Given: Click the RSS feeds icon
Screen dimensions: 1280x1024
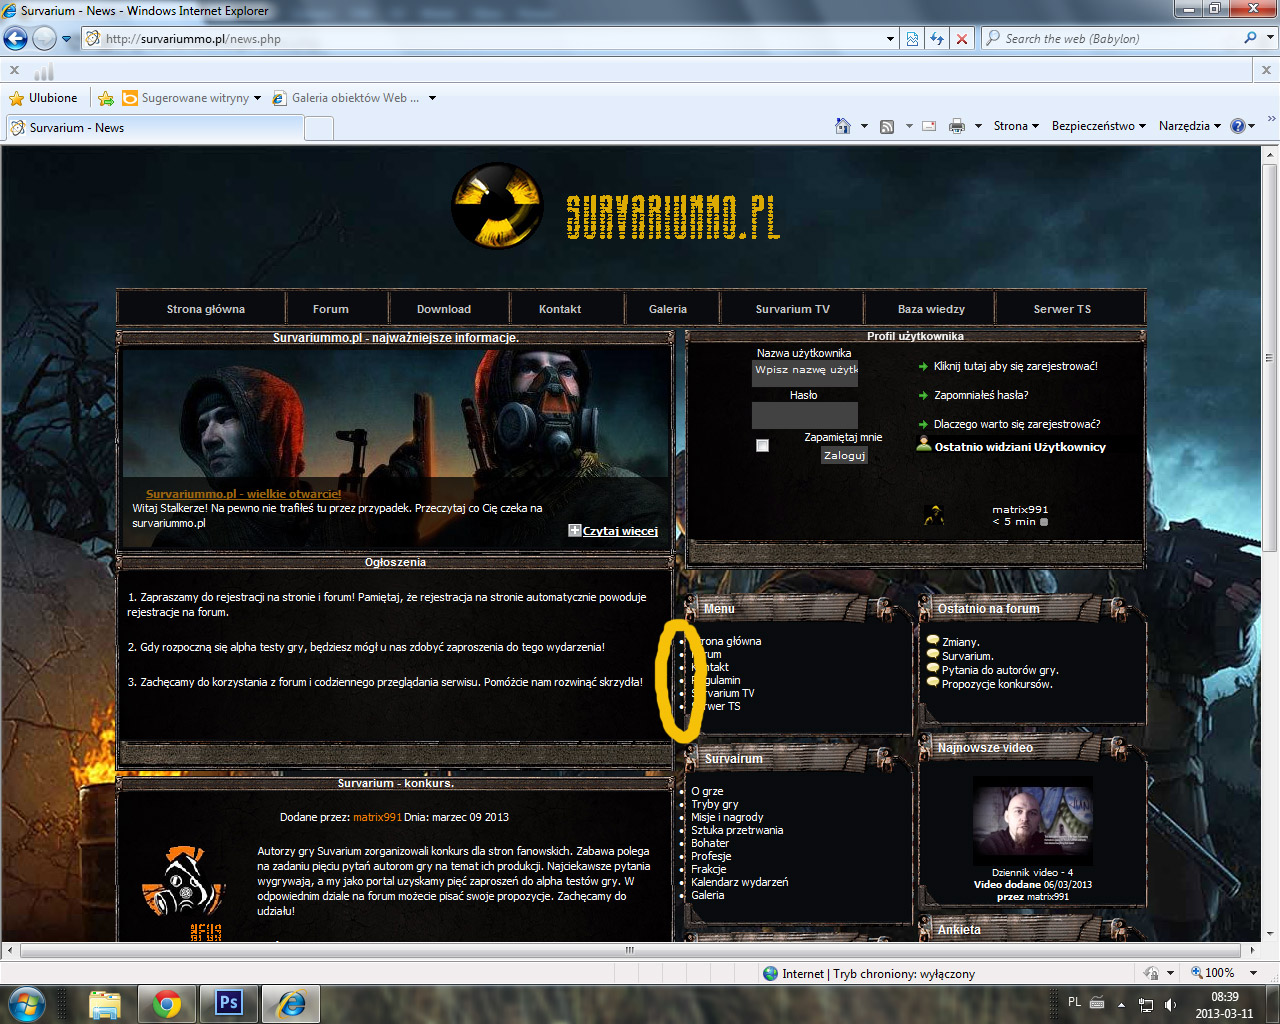Looking at the screenshot, I should coord(887,126).
